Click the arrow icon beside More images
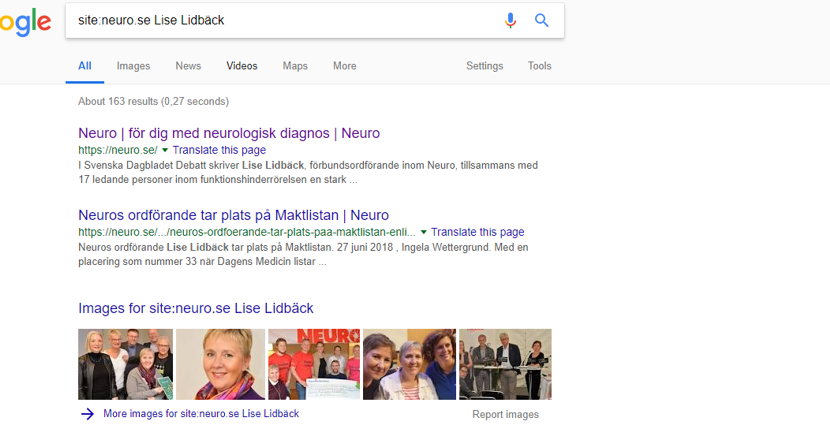This screenshot has height=440, width=830. pyautogui.click(x=88, y=414)
